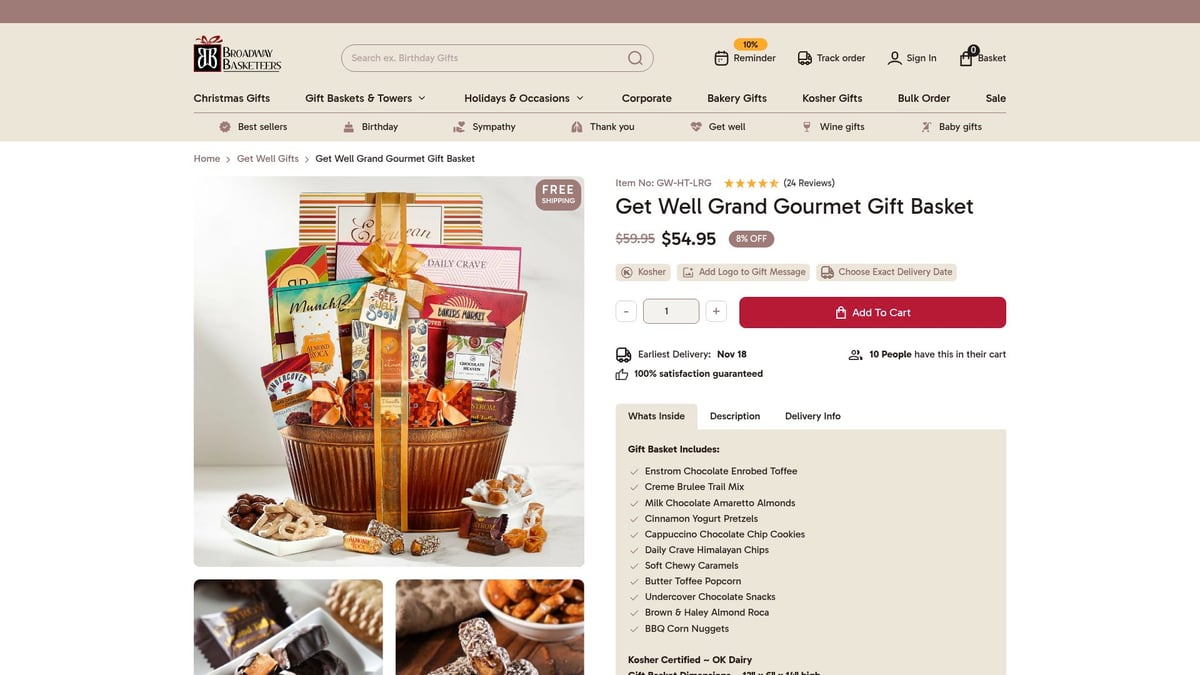Enable Choose Exact Delivery Date option
This screenshot has height=675, width=1200.
(x=888, y=271)
